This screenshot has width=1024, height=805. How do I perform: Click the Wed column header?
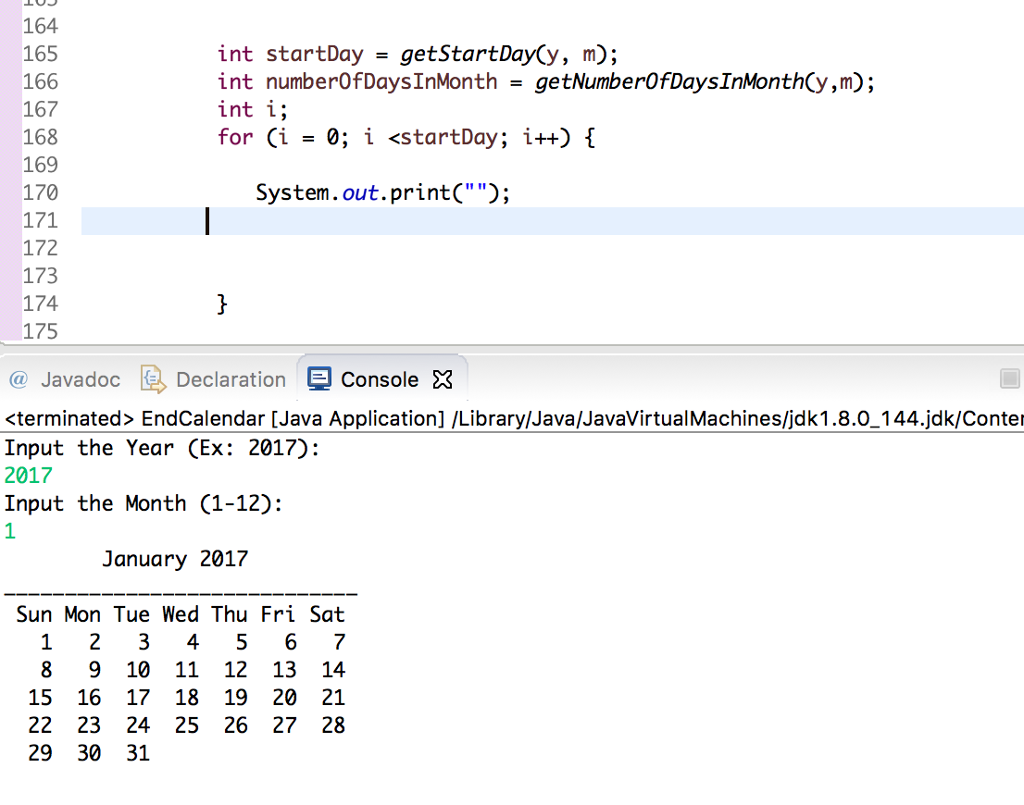[180, 615]
